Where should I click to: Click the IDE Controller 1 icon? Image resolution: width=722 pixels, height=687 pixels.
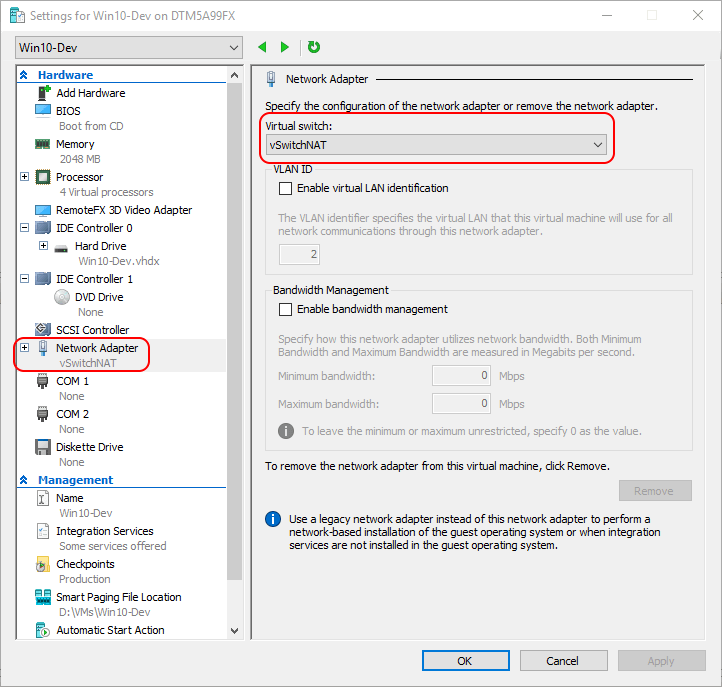tap(43, 279)
